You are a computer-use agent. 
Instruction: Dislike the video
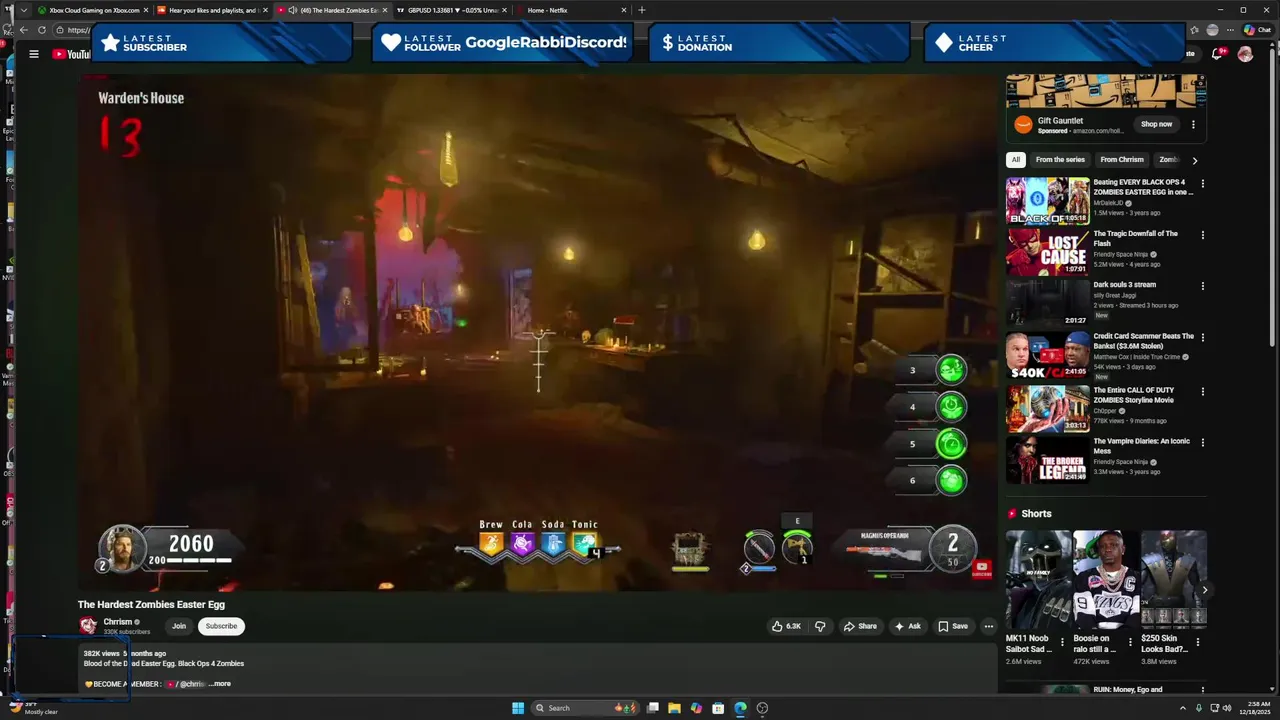point(820,626)
